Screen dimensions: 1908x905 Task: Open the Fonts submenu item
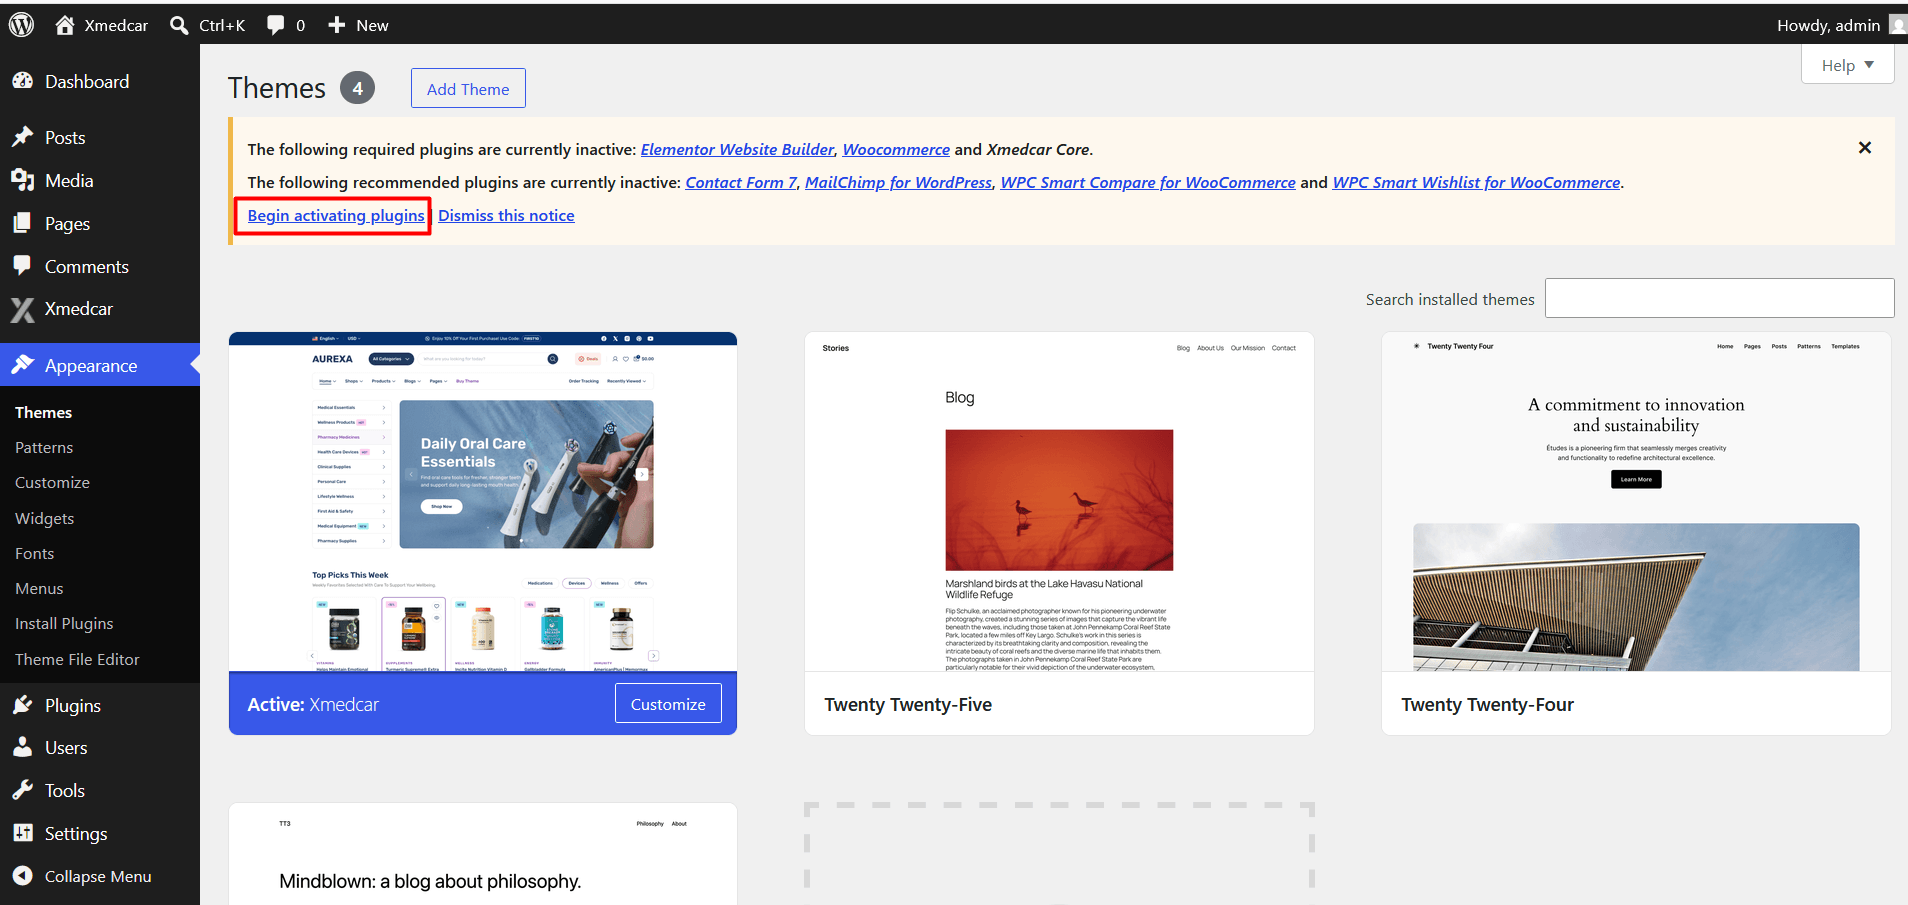[x=35, y=553]
